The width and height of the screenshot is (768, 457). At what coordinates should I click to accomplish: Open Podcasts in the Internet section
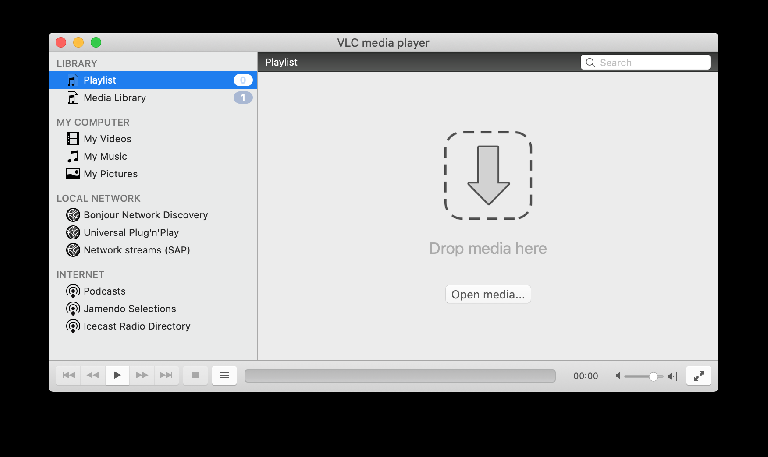pos(153,291)
